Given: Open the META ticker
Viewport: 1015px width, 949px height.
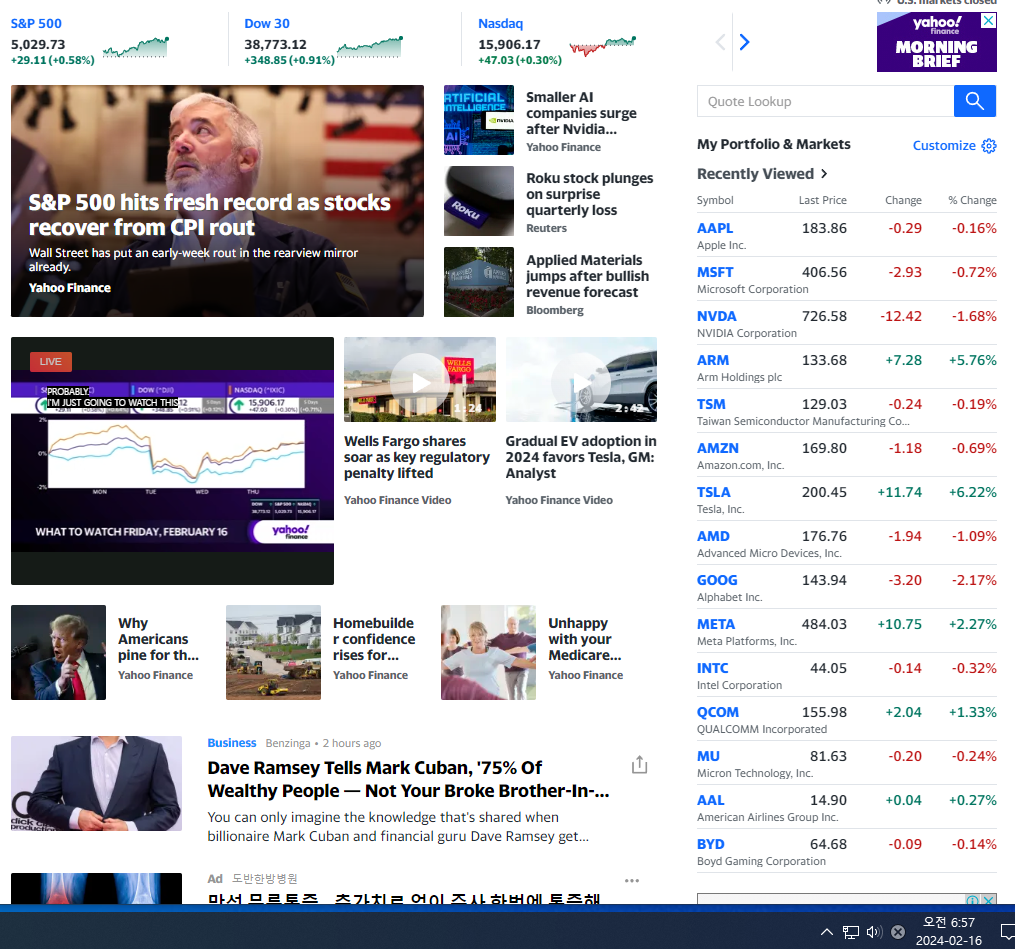Looking at the screenshot, I should pos(715,624).
